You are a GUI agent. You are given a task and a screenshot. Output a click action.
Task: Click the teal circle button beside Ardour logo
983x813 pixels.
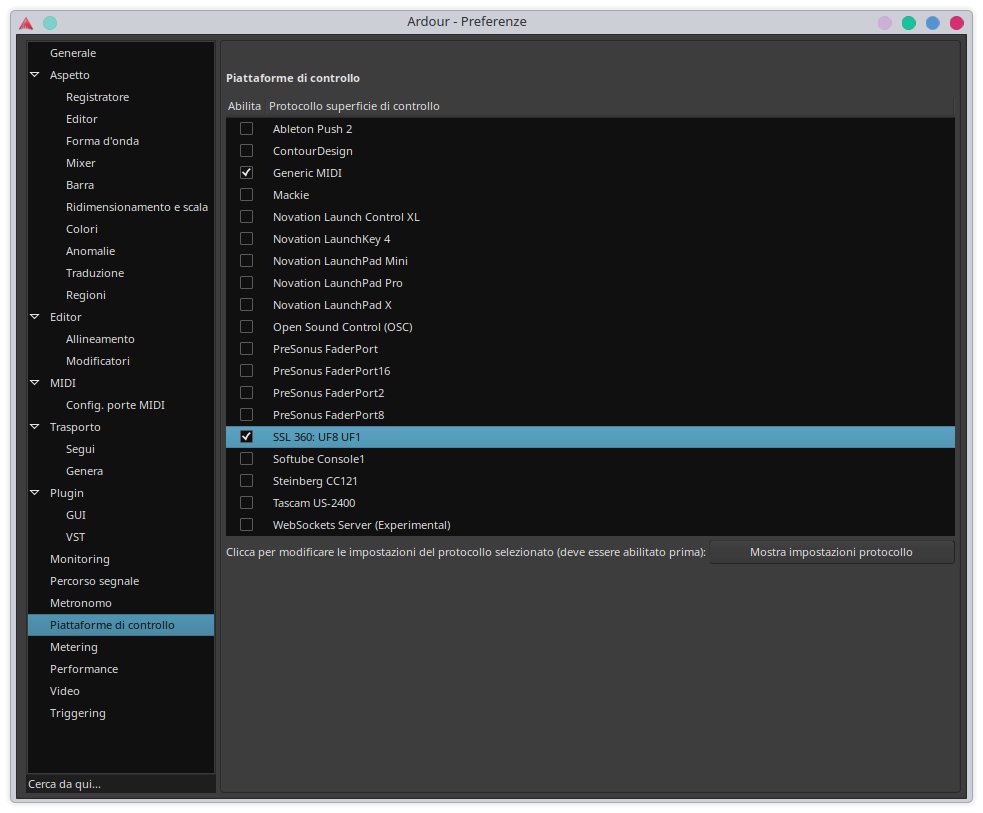tap(50, 22)
